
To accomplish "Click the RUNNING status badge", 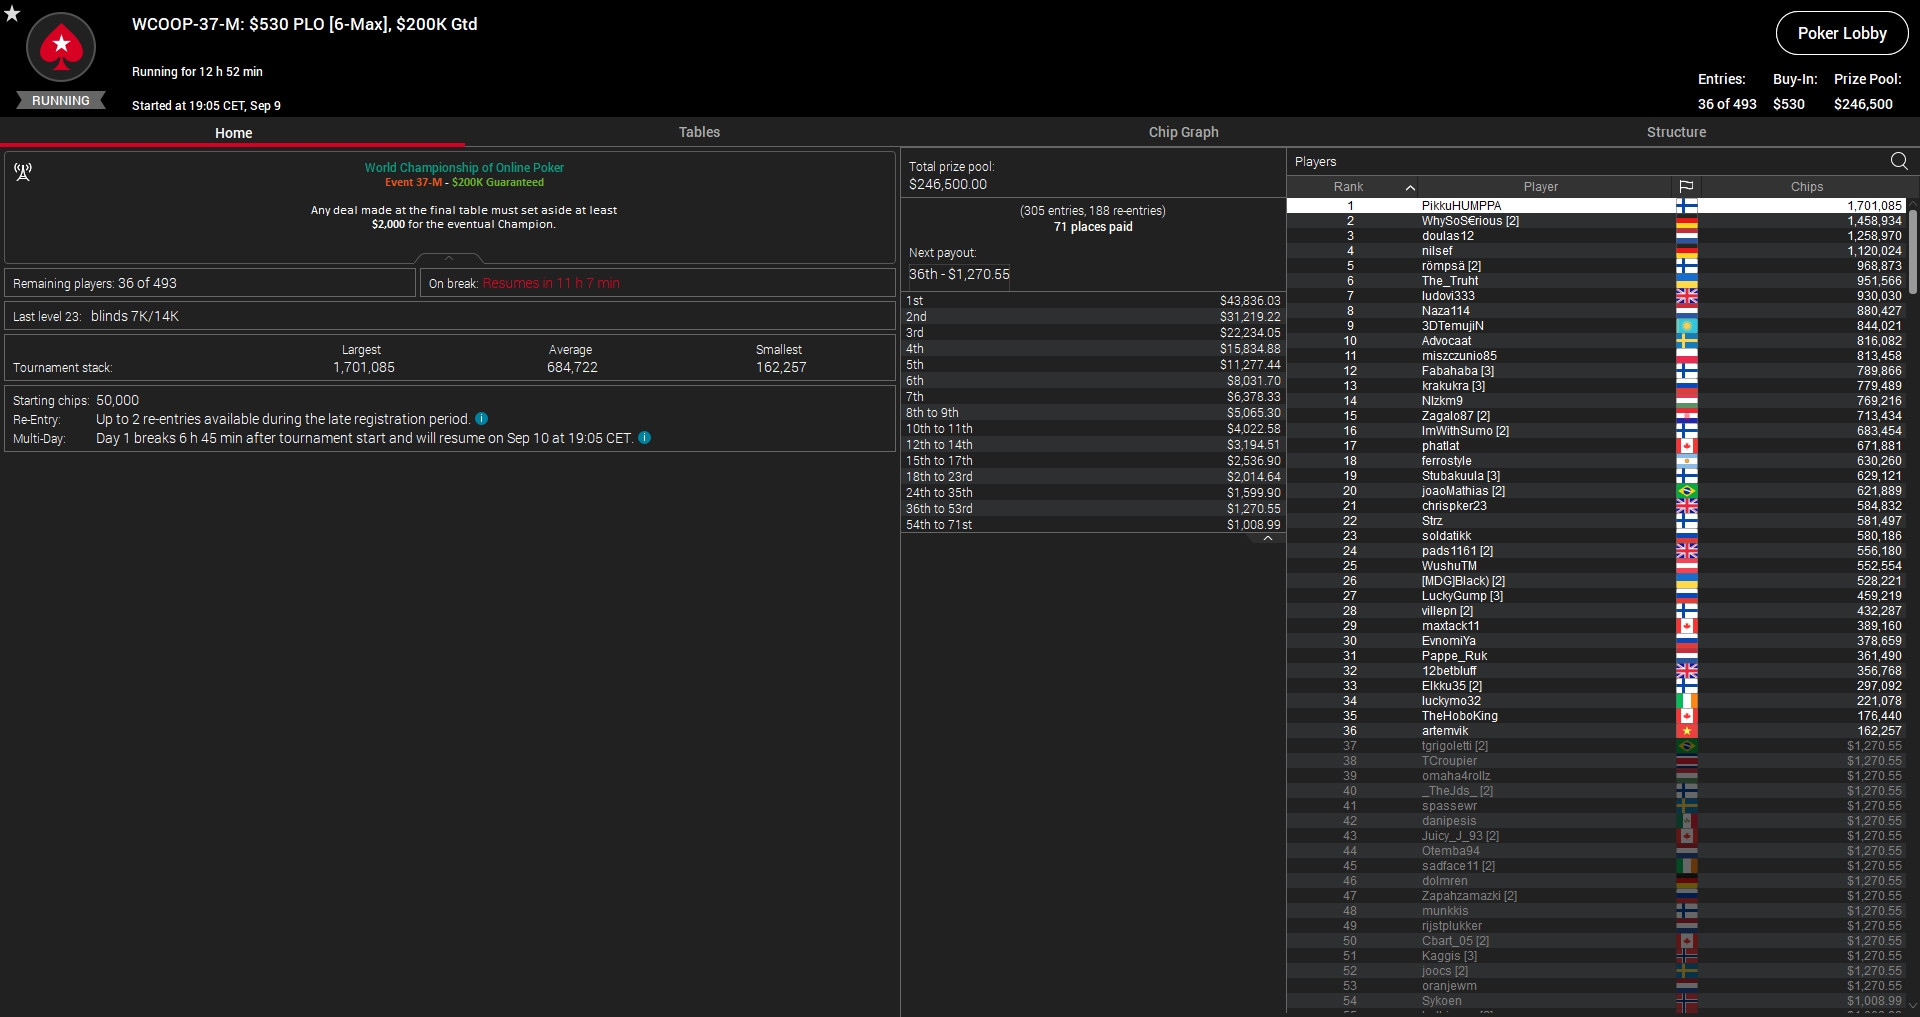I will point(61,100).
